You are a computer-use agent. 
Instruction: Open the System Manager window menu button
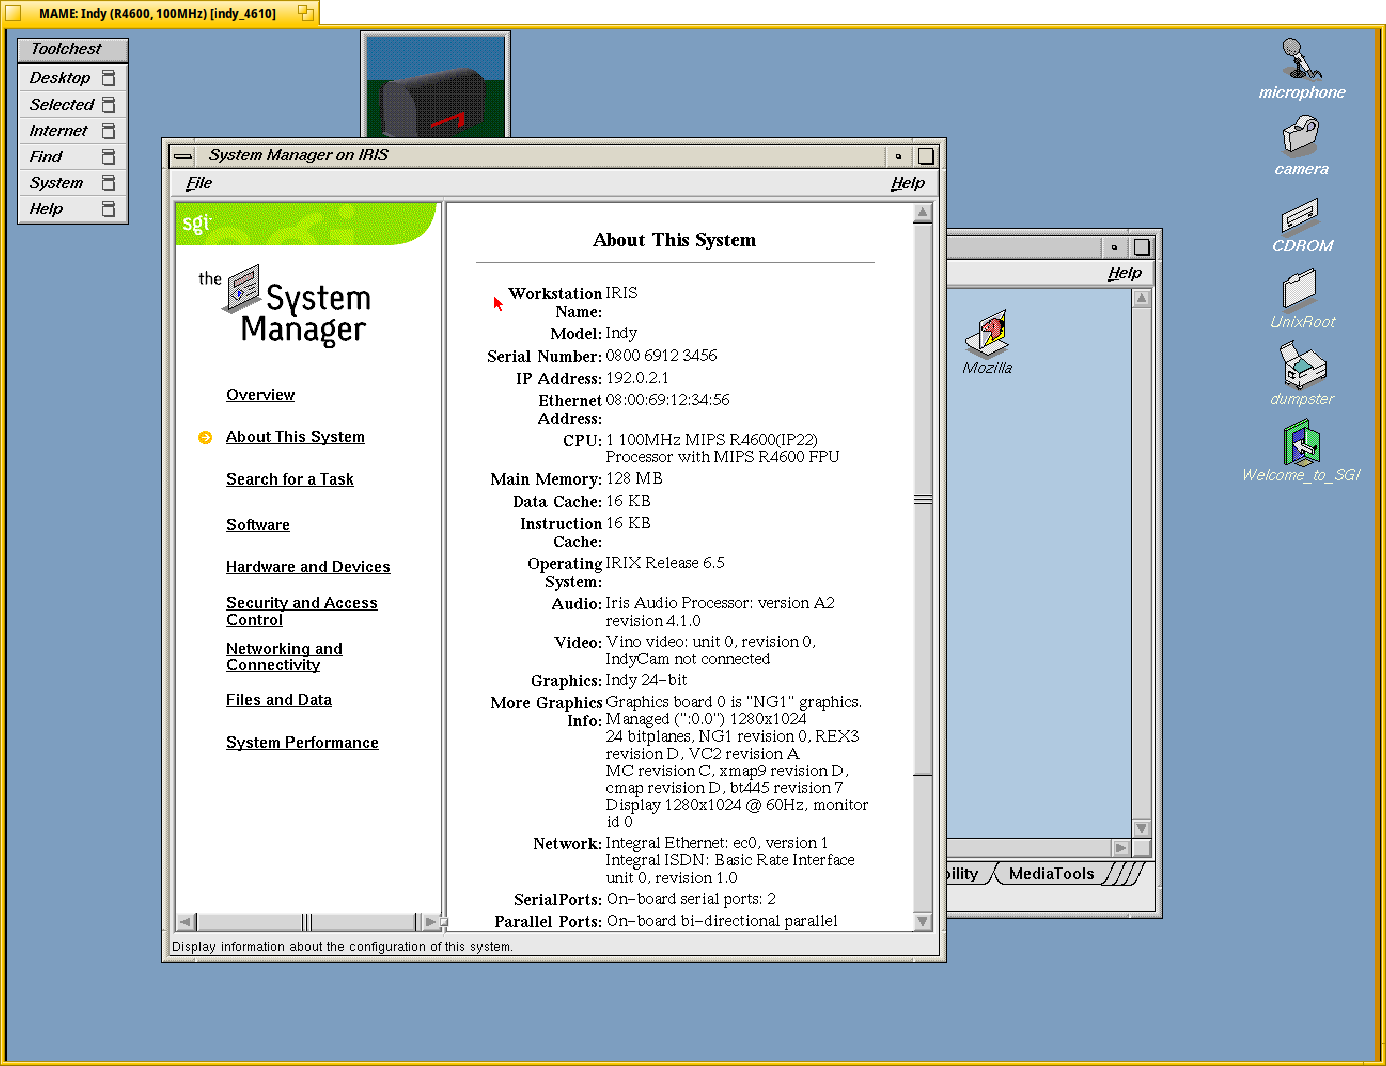pos(183,156)
